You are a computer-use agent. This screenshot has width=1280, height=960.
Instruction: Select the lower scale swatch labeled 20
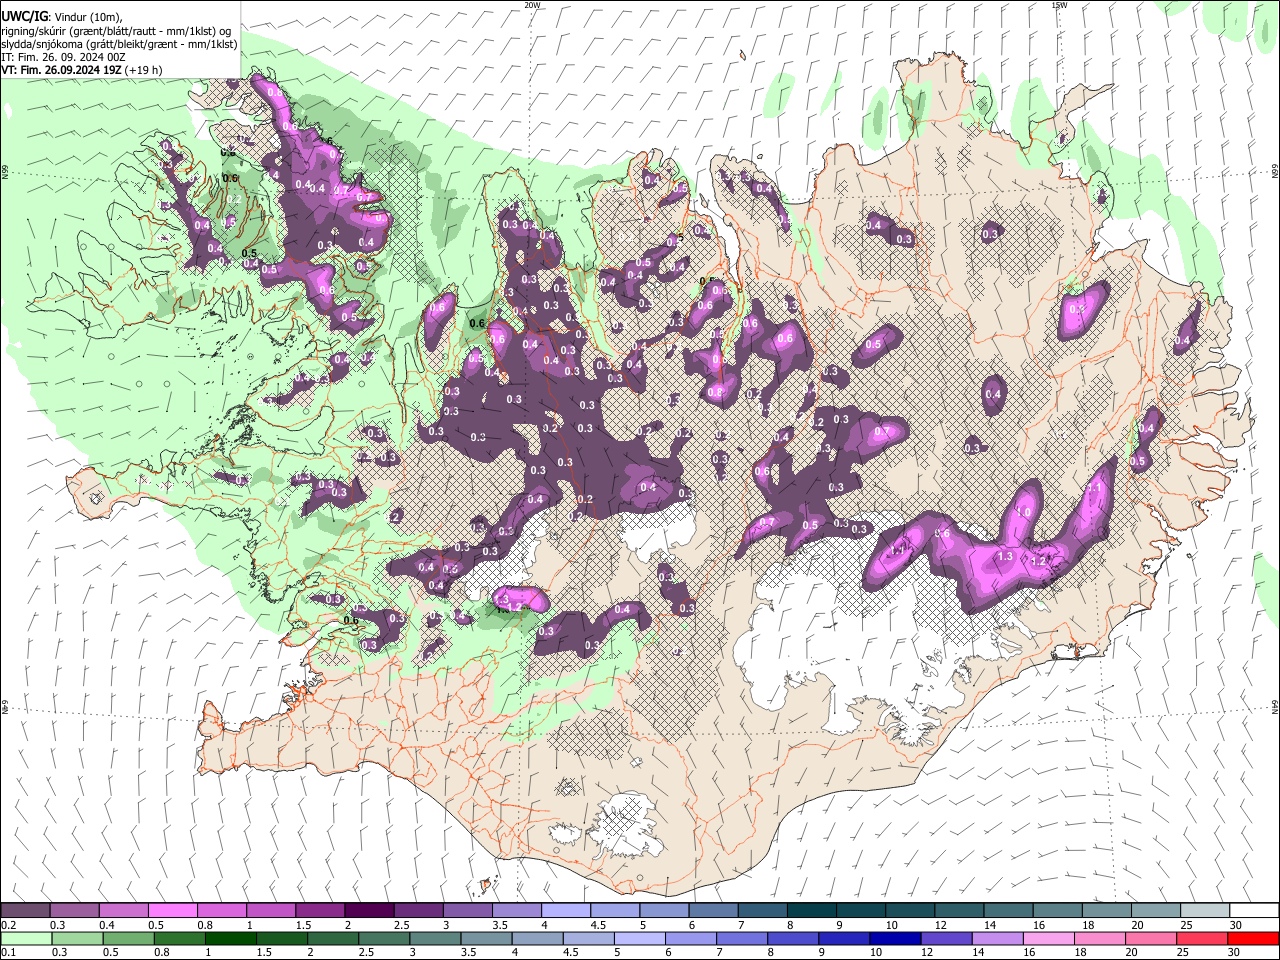click(1149, 938)
